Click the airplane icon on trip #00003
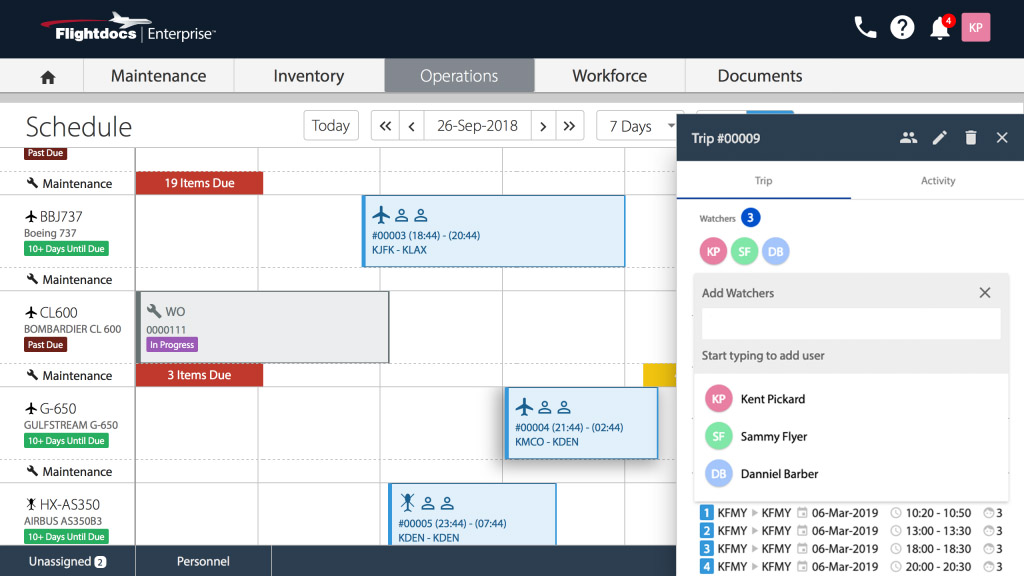This screenshot has width=1024, height=576. coord(380,213)
